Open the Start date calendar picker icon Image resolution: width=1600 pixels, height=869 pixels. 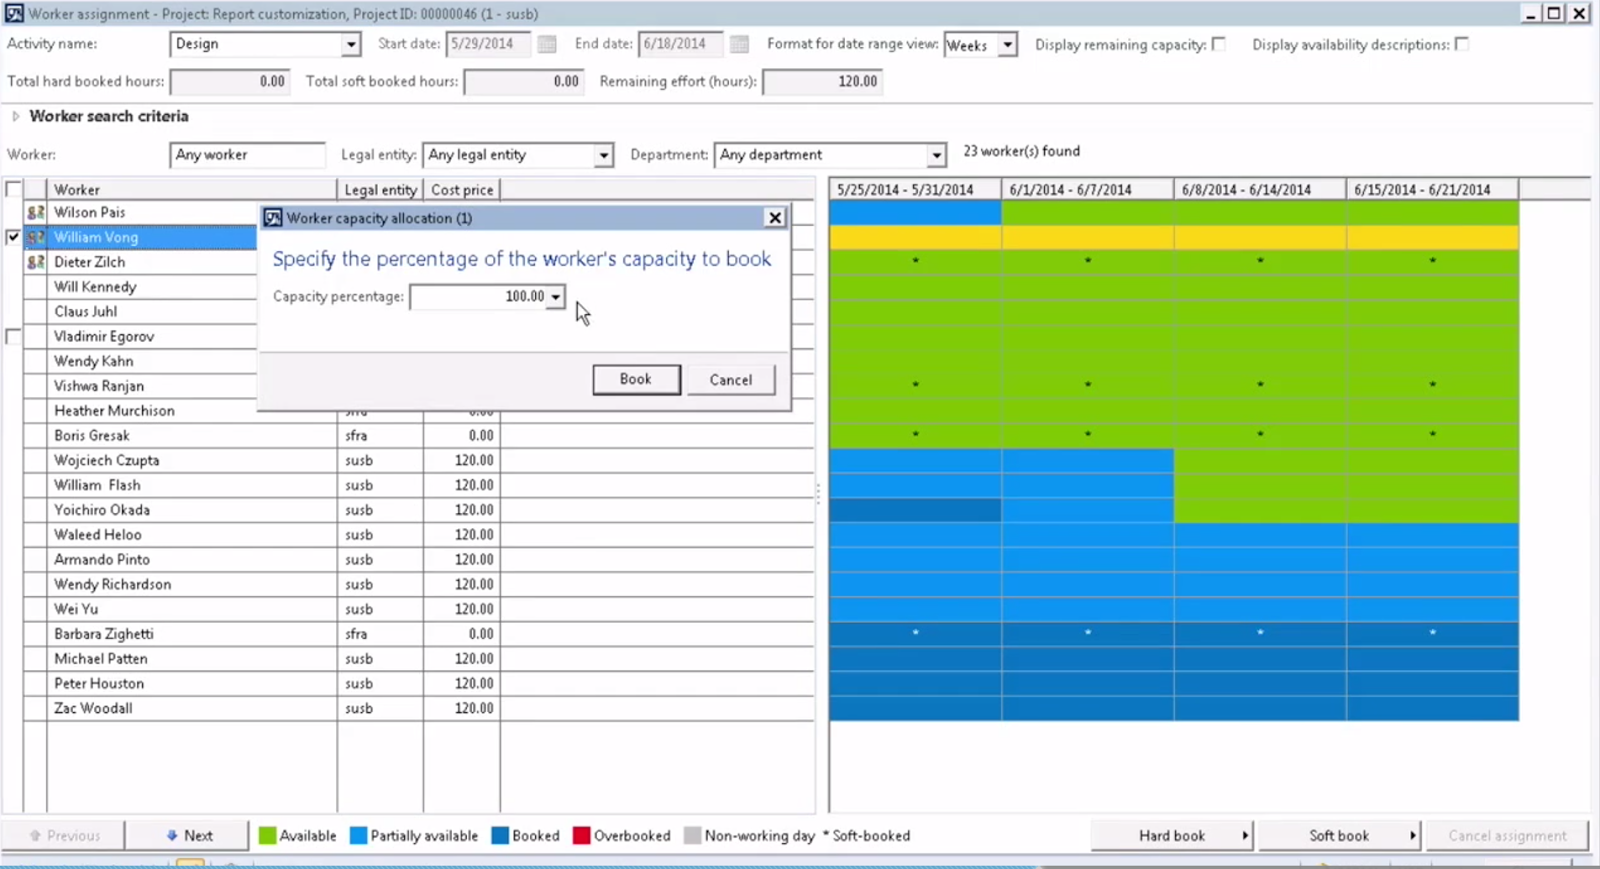[546, 44]
